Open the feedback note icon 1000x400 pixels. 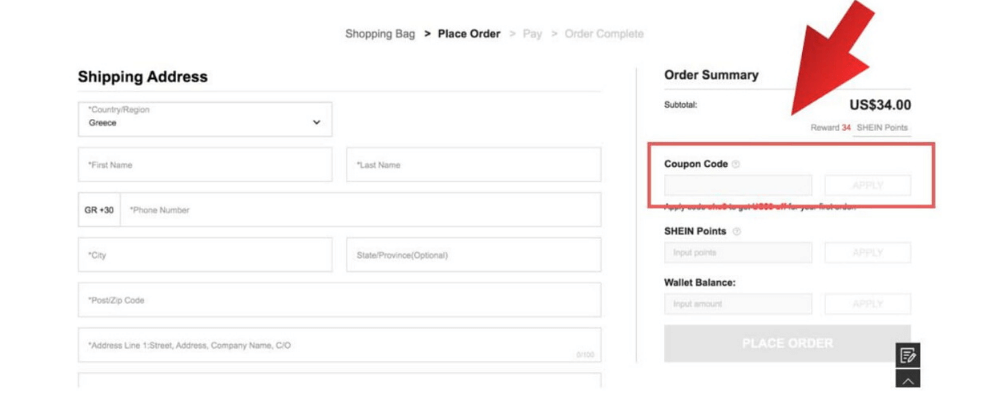pyautogui.click(x=908, y=355)
